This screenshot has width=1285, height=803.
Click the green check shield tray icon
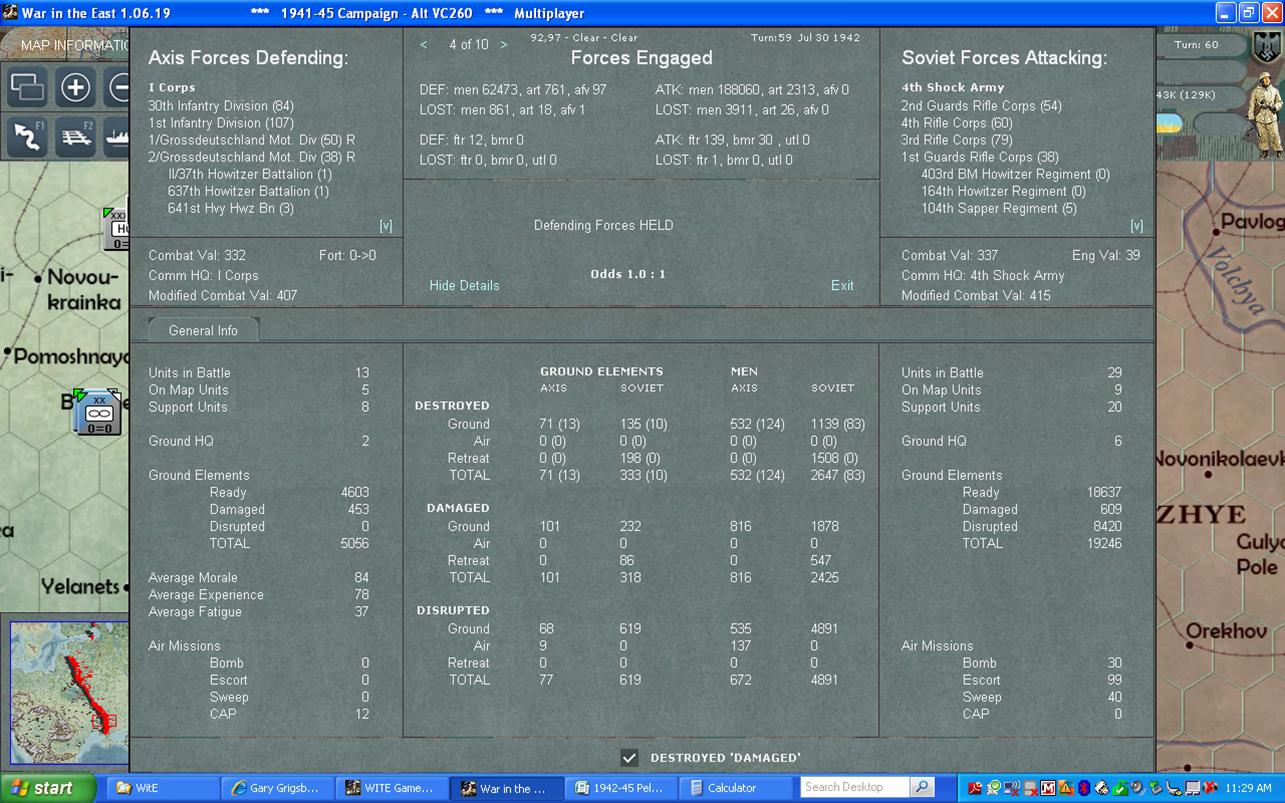1119,788
